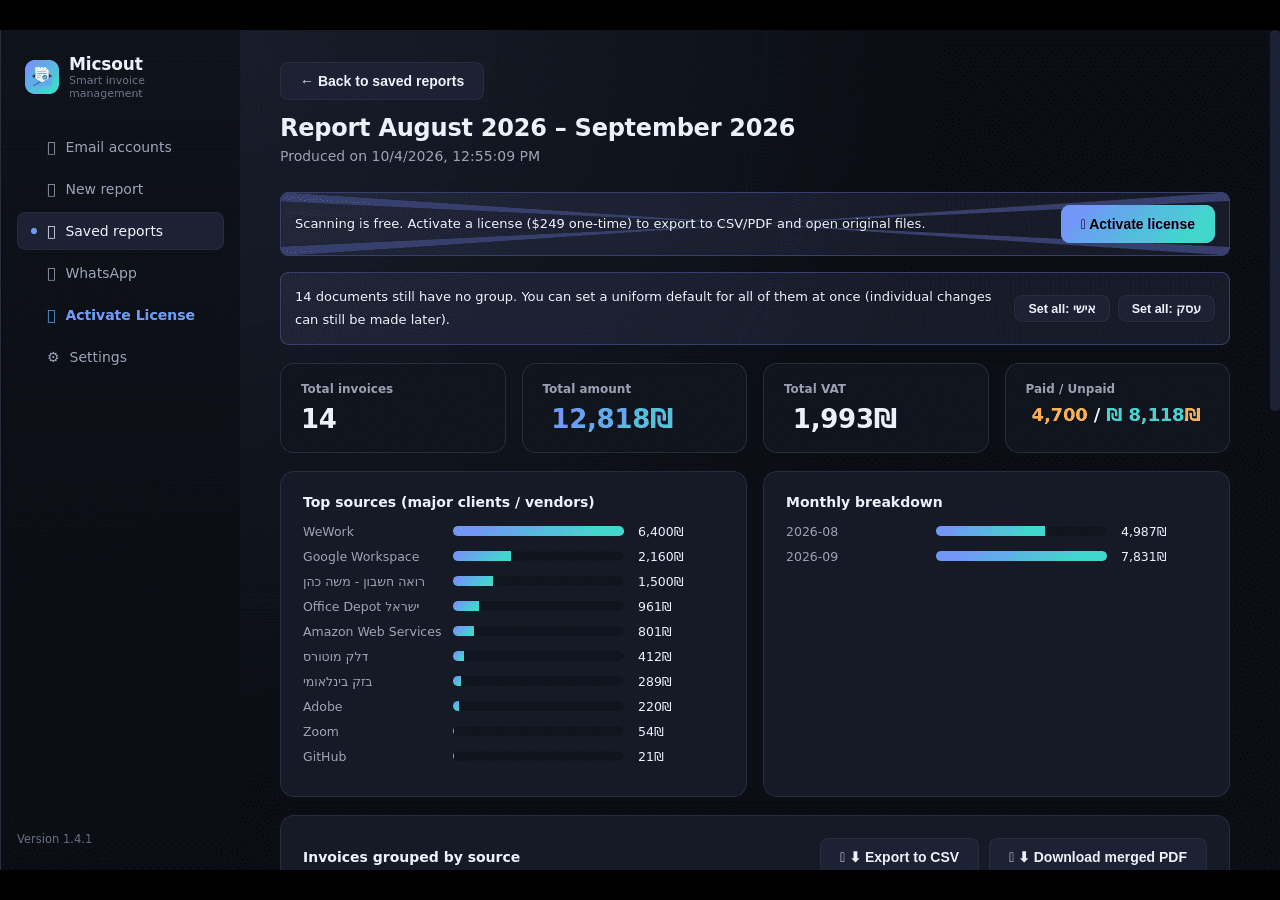Open Email accounts in sidebar
1280x900 pixels.
click(x=120, y=147)
